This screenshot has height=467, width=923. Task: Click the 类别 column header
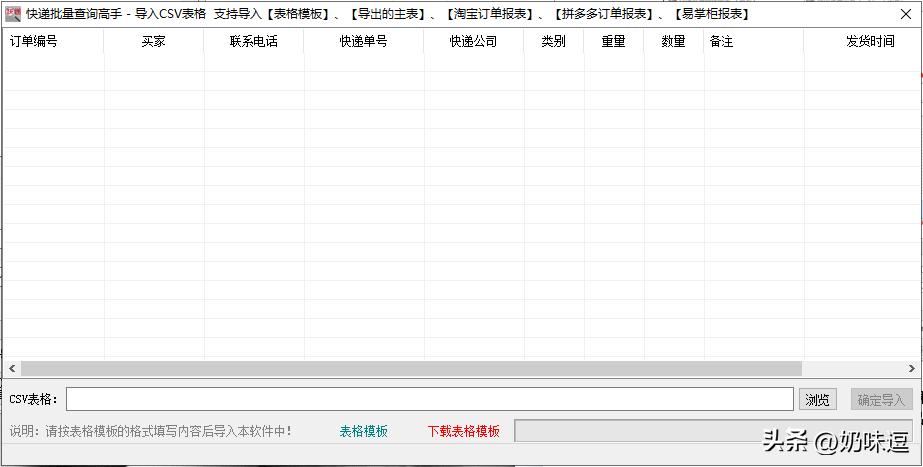coord(554,41)
